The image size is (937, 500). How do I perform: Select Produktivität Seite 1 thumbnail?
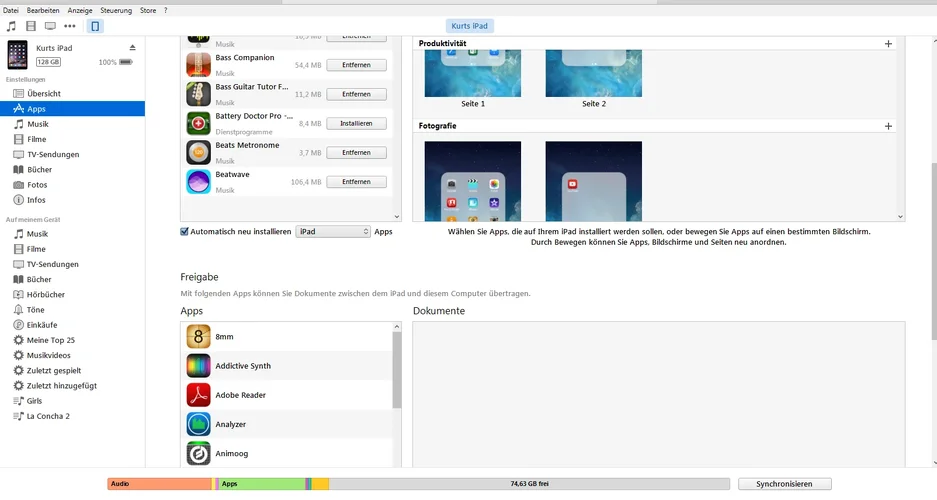click(473, 73)
